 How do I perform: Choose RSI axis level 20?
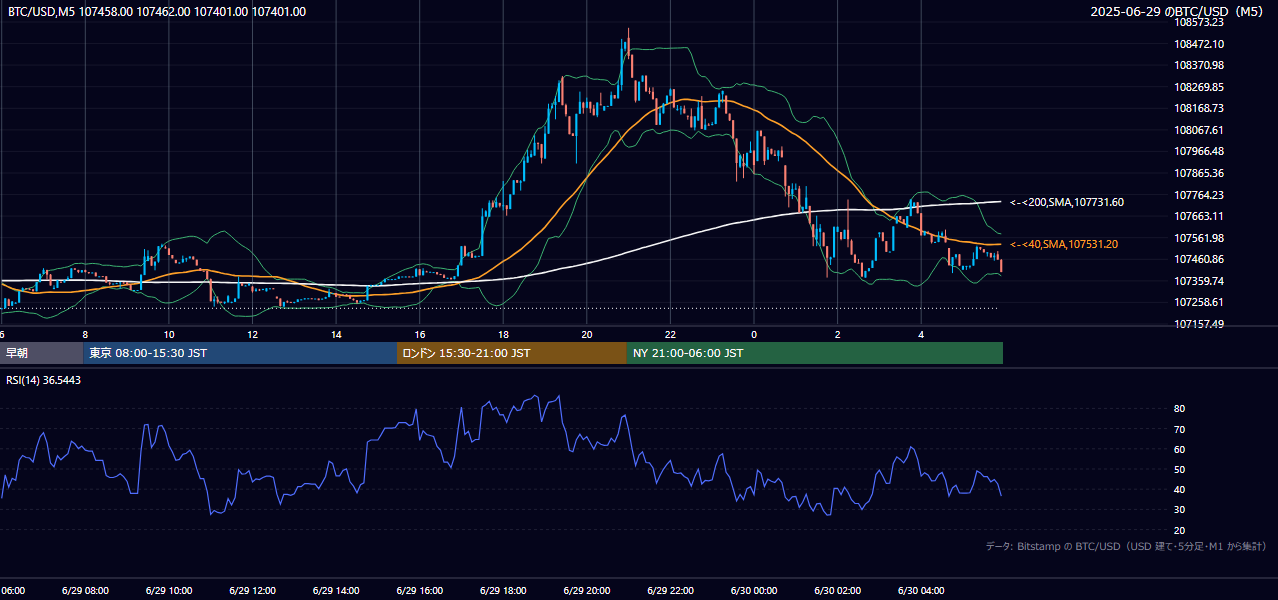(1180, 530)
